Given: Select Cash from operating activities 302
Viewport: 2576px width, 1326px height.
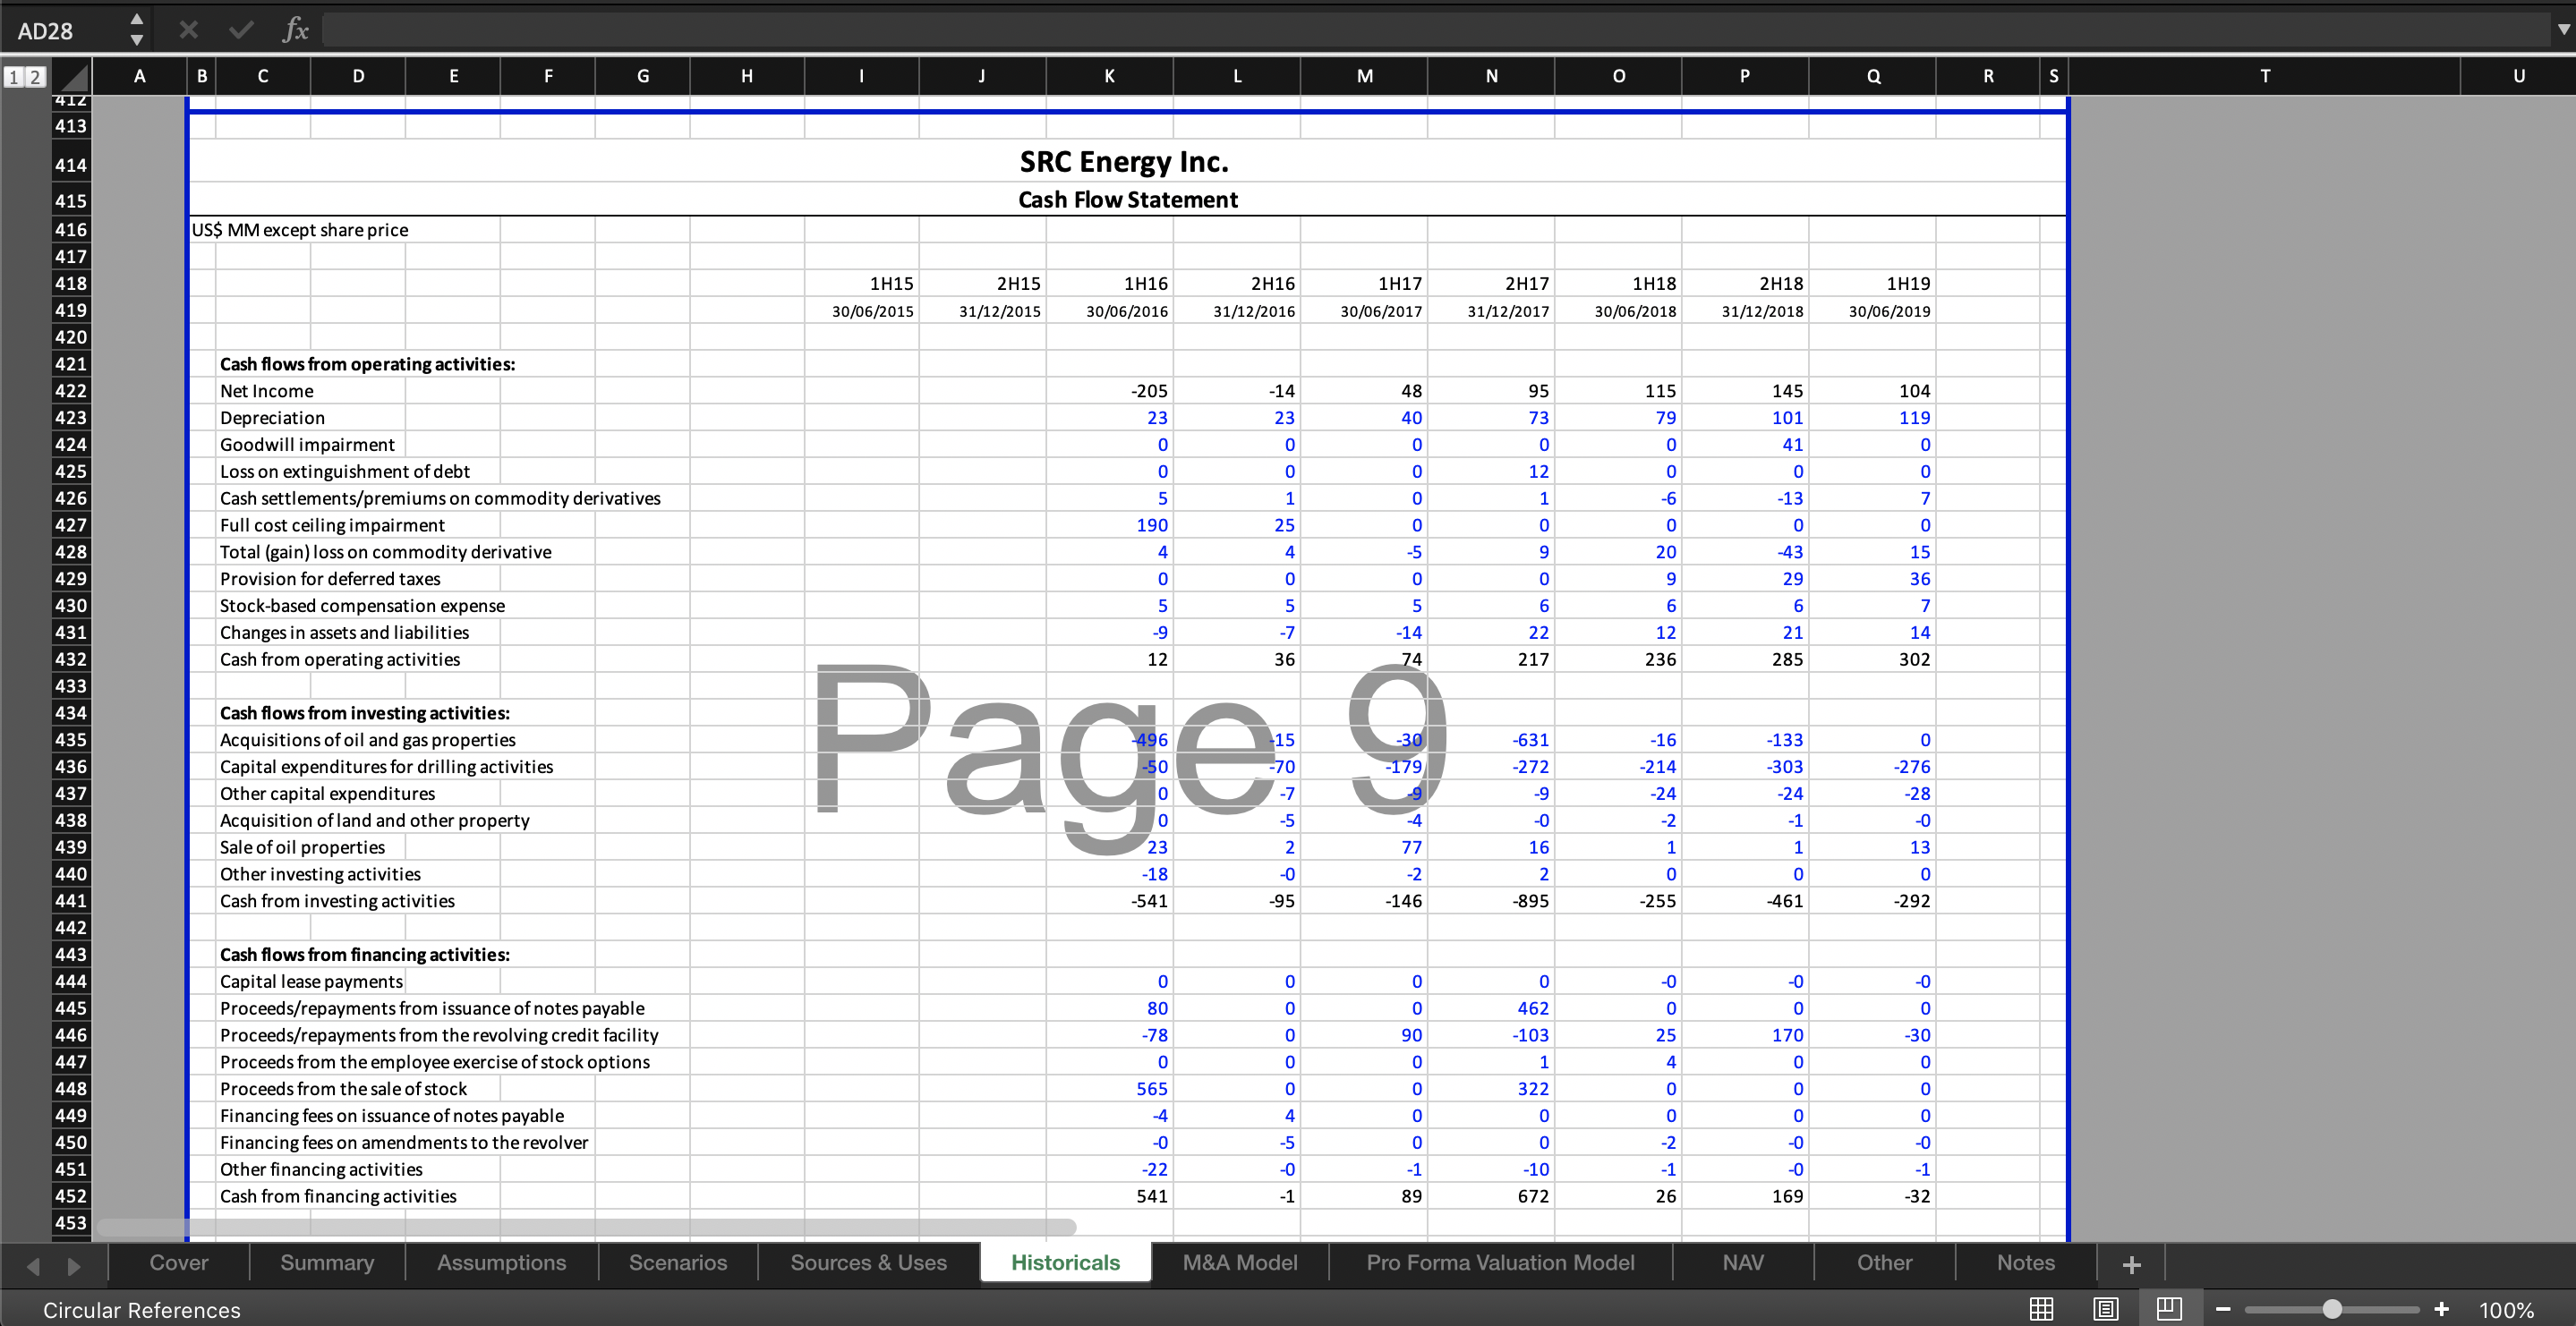Looking at the screenshot, I should pos(1873,659).
